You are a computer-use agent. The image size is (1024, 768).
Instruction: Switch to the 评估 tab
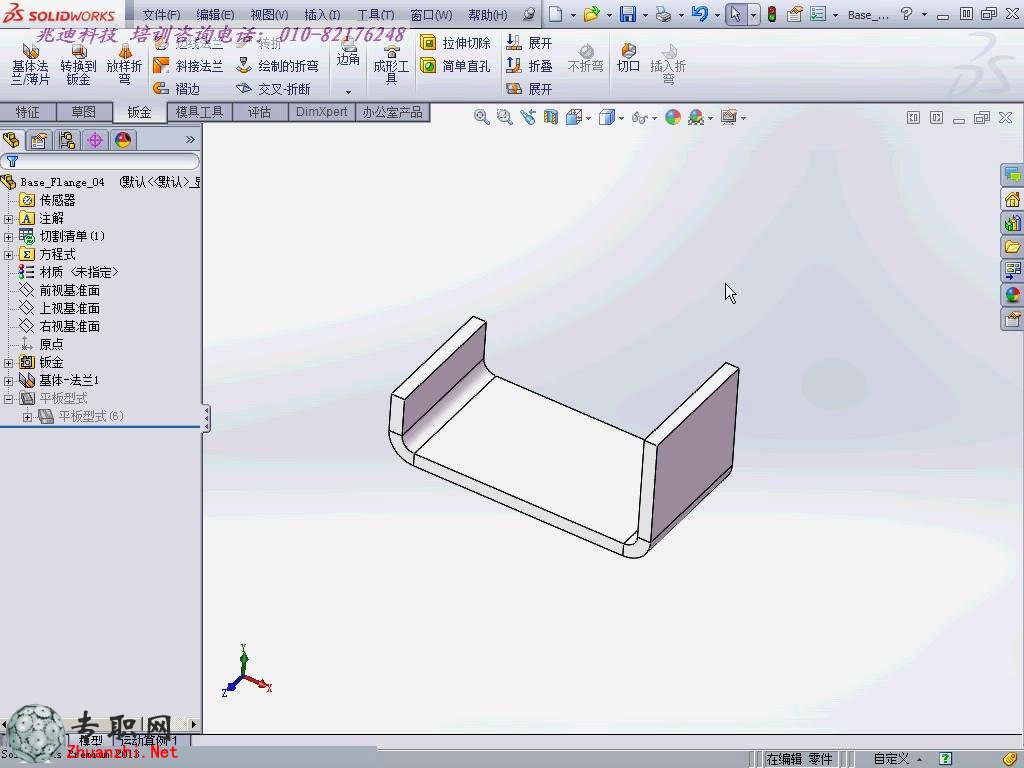259,112
